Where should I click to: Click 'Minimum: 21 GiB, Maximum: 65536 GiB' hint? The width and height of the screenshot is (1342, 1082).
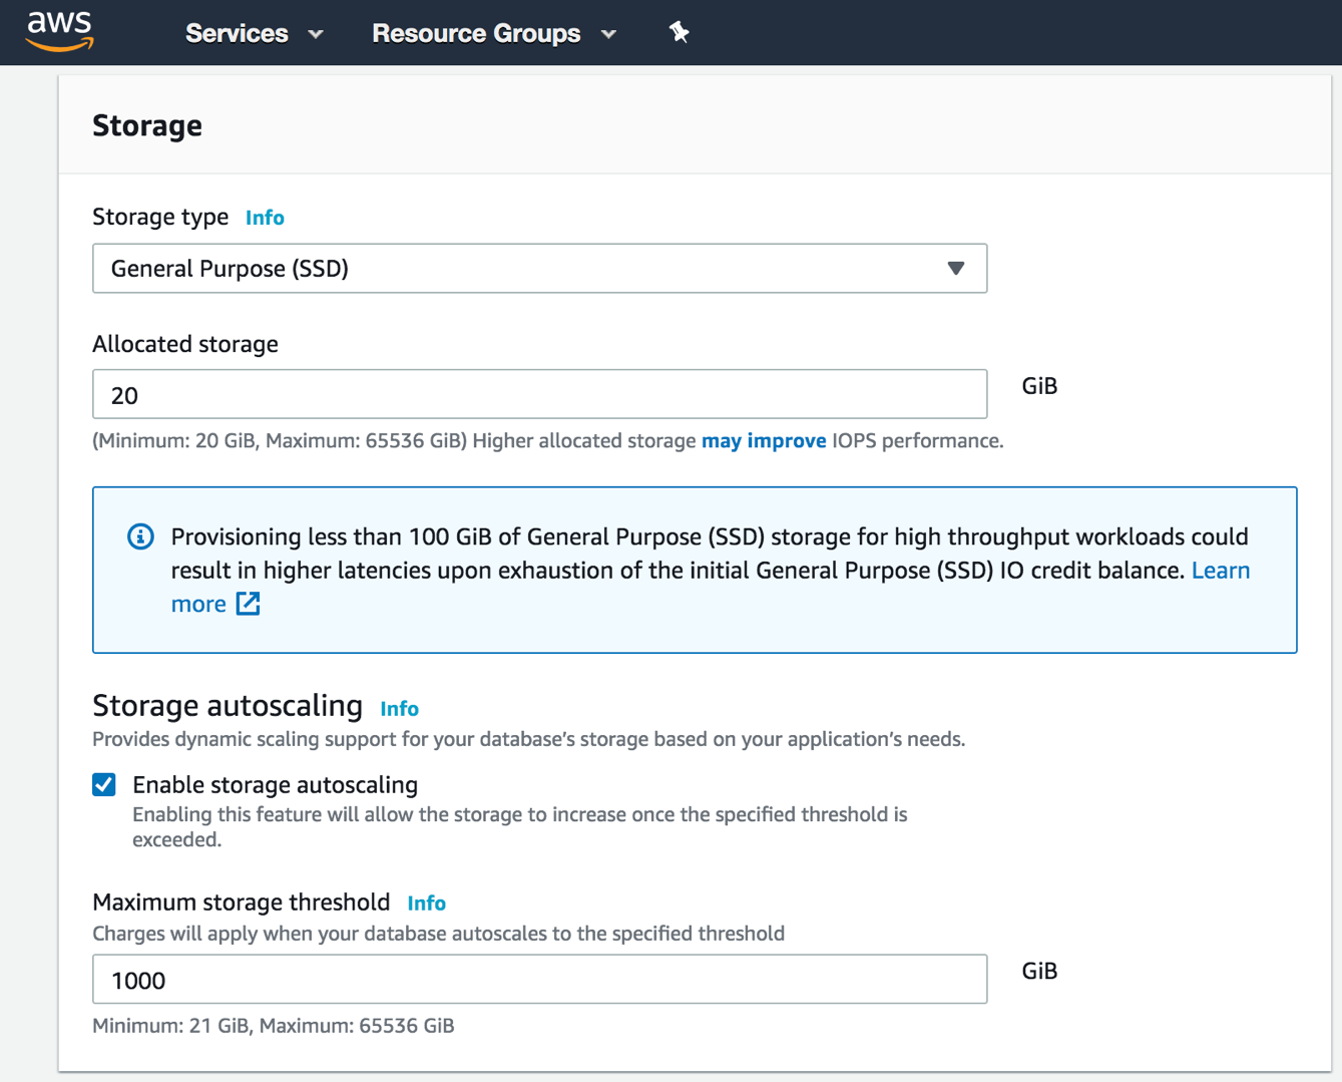click(x=273, y=1026)
